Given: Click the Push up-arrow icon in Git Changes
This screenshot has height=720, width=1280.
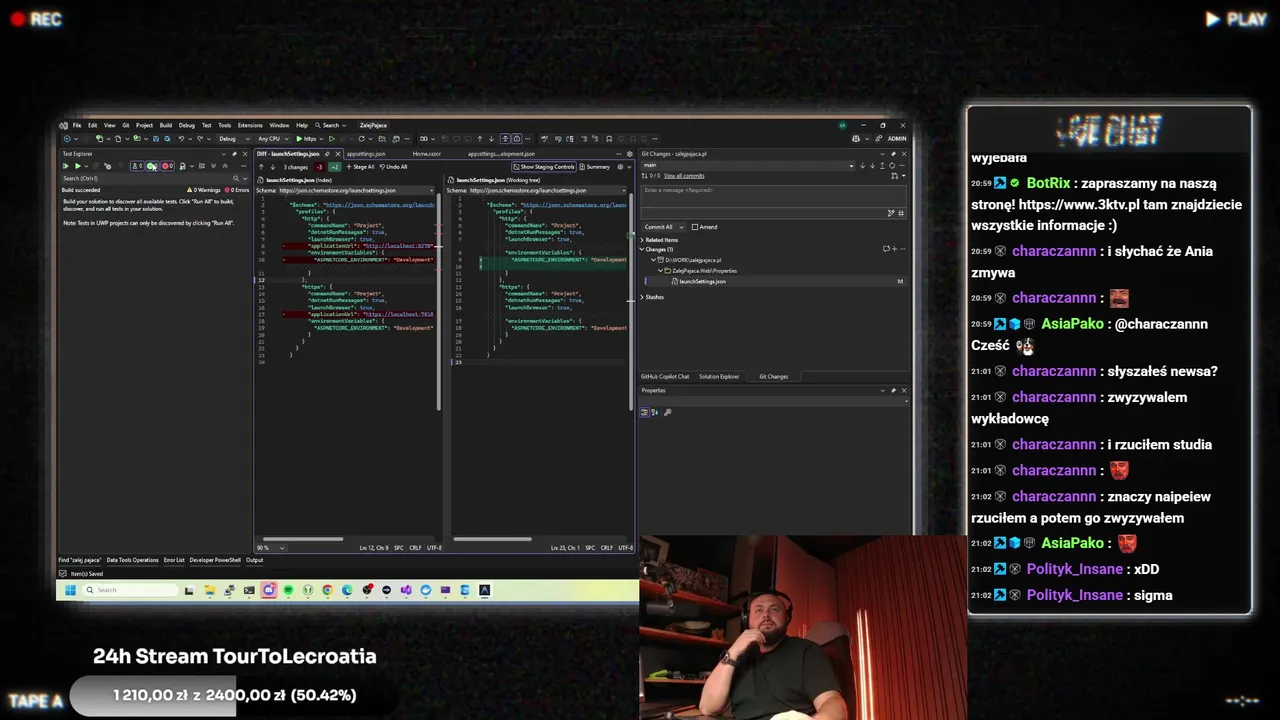Looking at the screenshot, I should 882,166.
